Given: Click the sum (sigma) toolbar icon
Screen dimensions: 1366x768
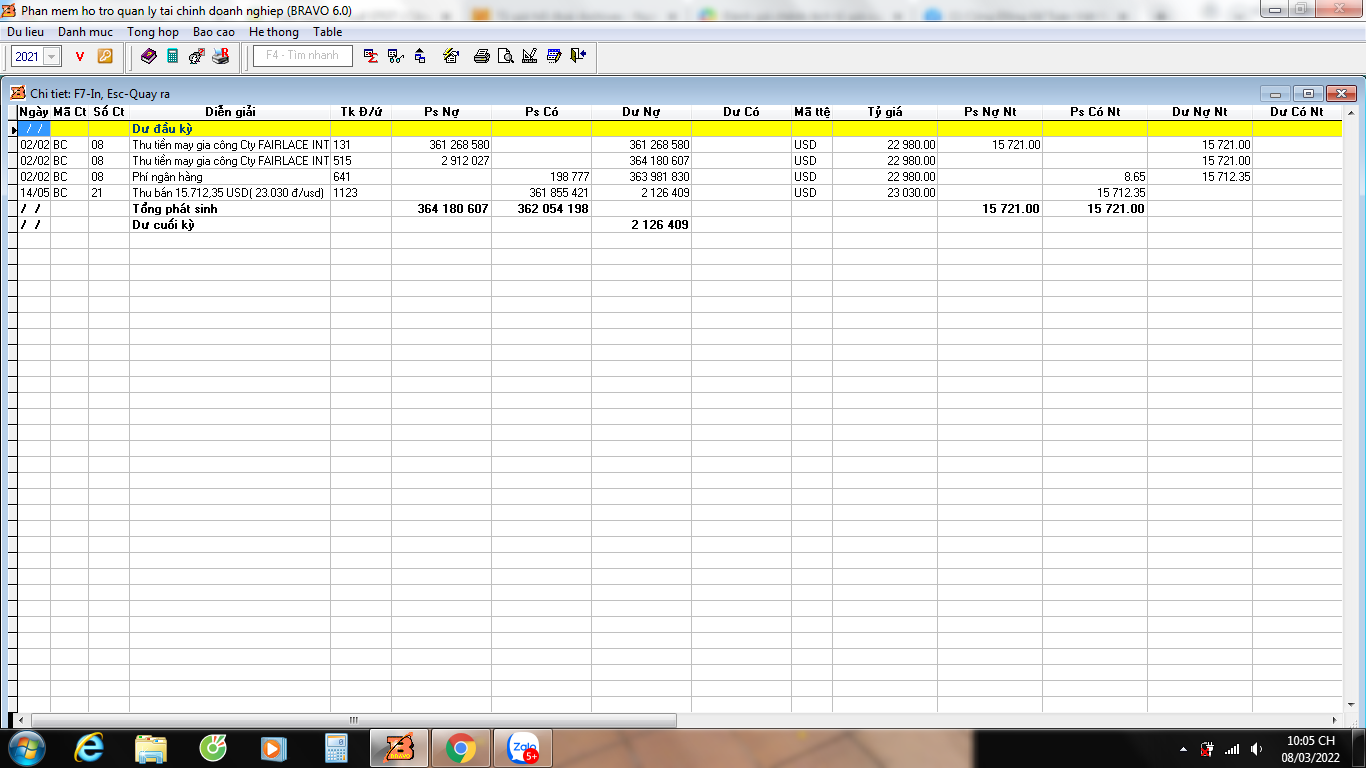Looking at the screenshot, I should pos(371,56).
